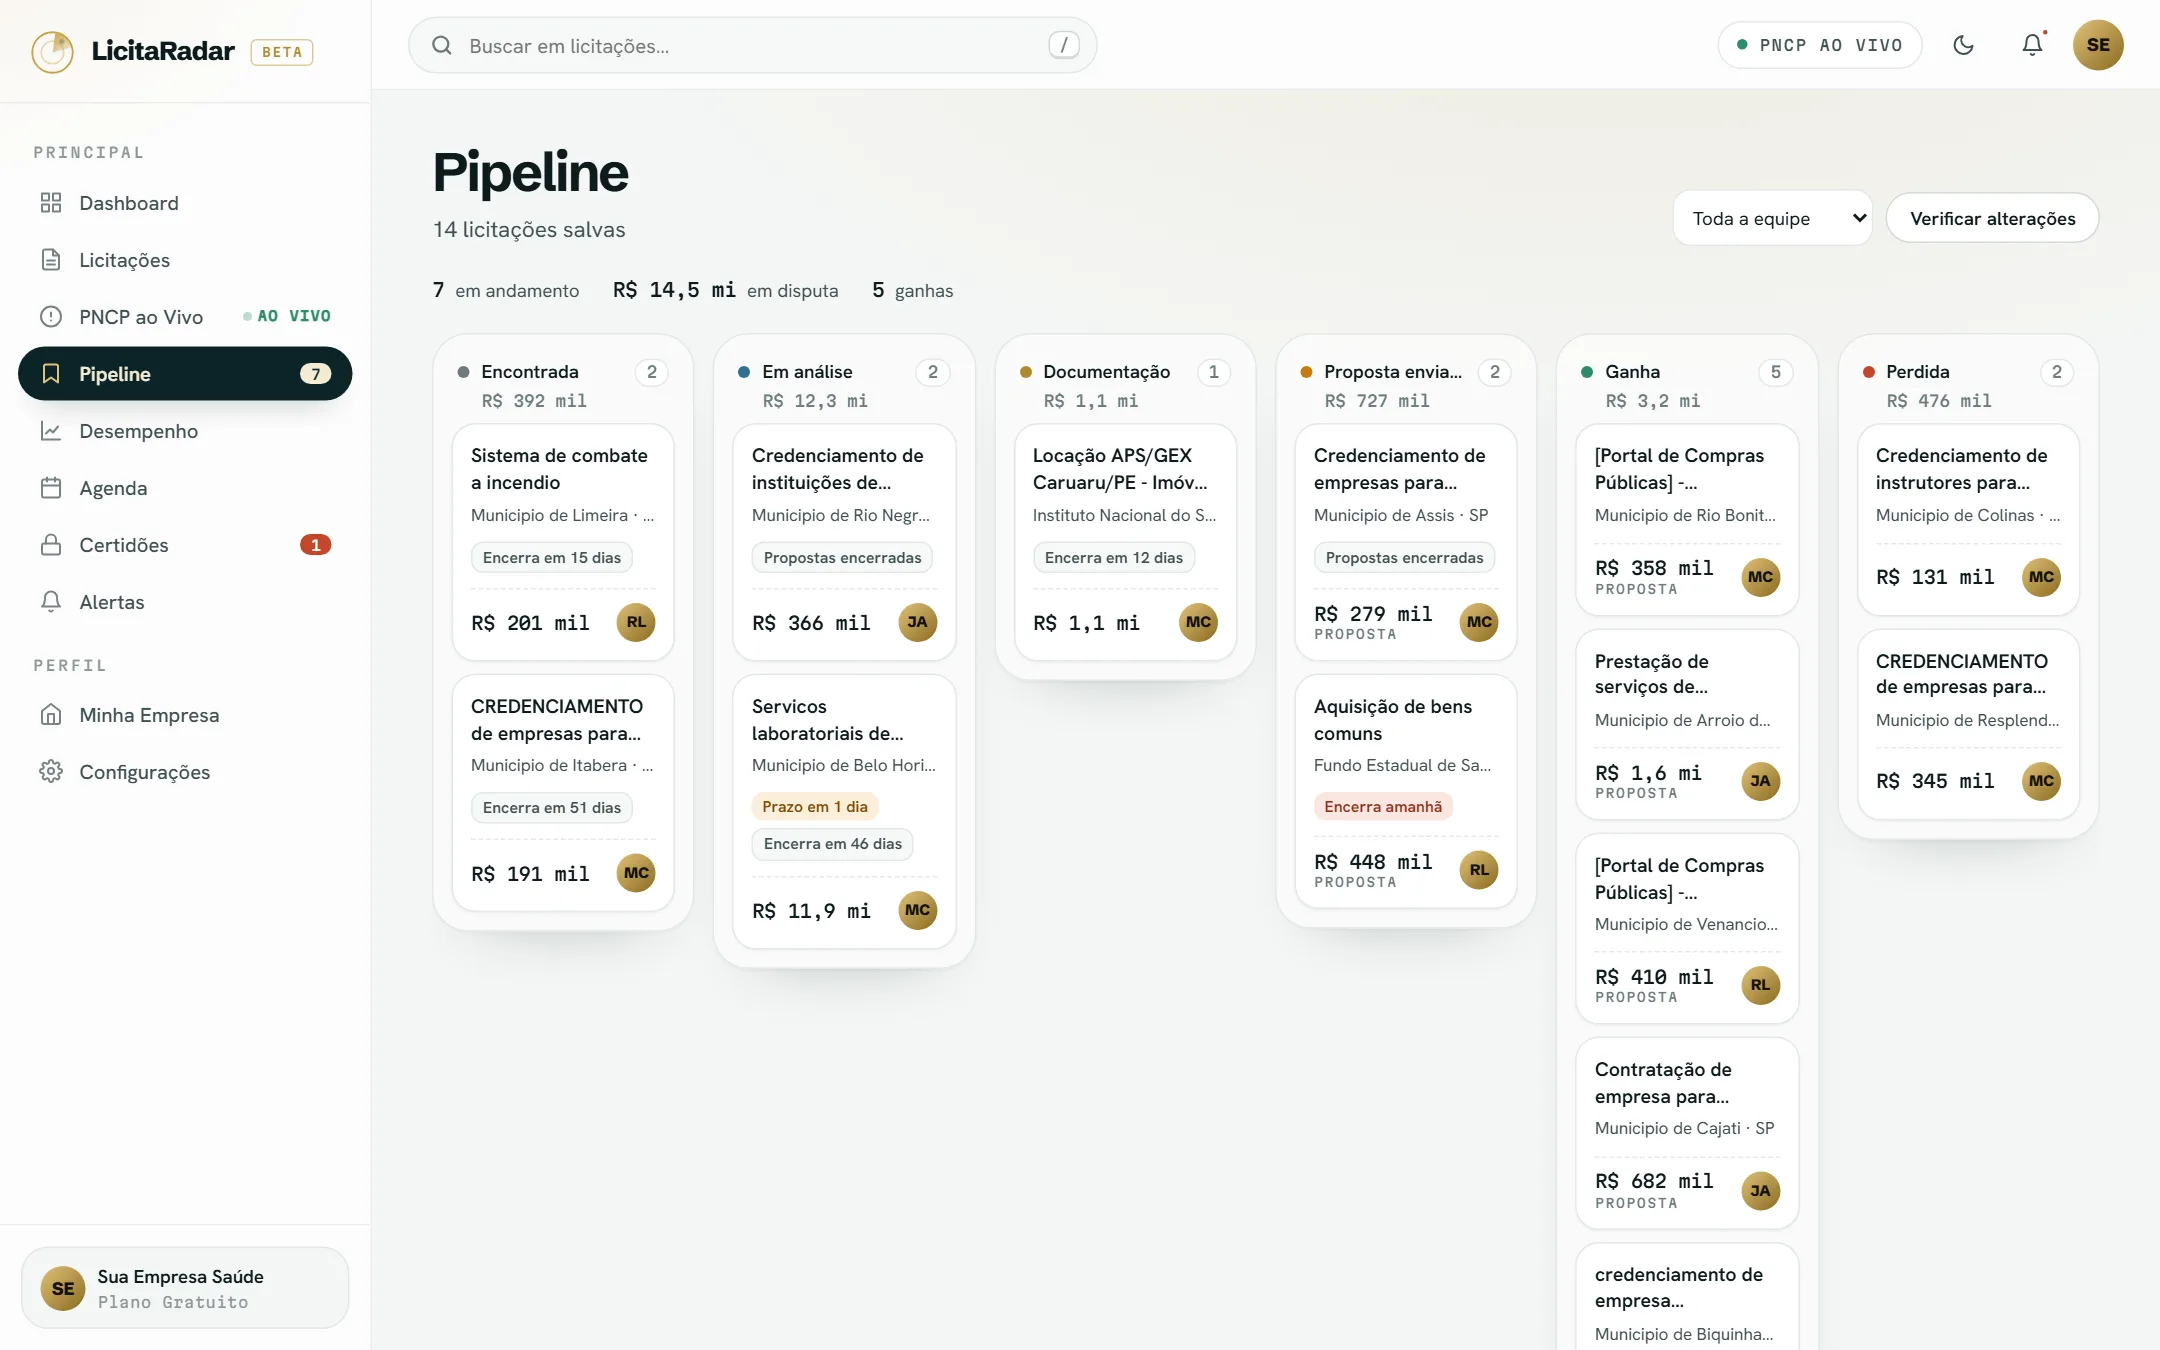Focus the Buscar em licitações search field
2160x1350 pixels.
click(752, 45)
